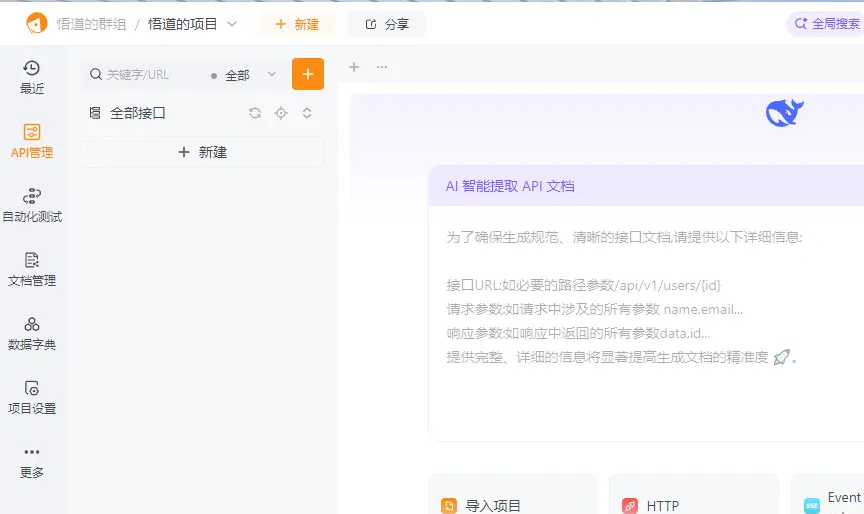Image resolution: width=864 pixels, height=514 pixels.
Task: Open the 导入项目 card
Action: click(512, 496)
